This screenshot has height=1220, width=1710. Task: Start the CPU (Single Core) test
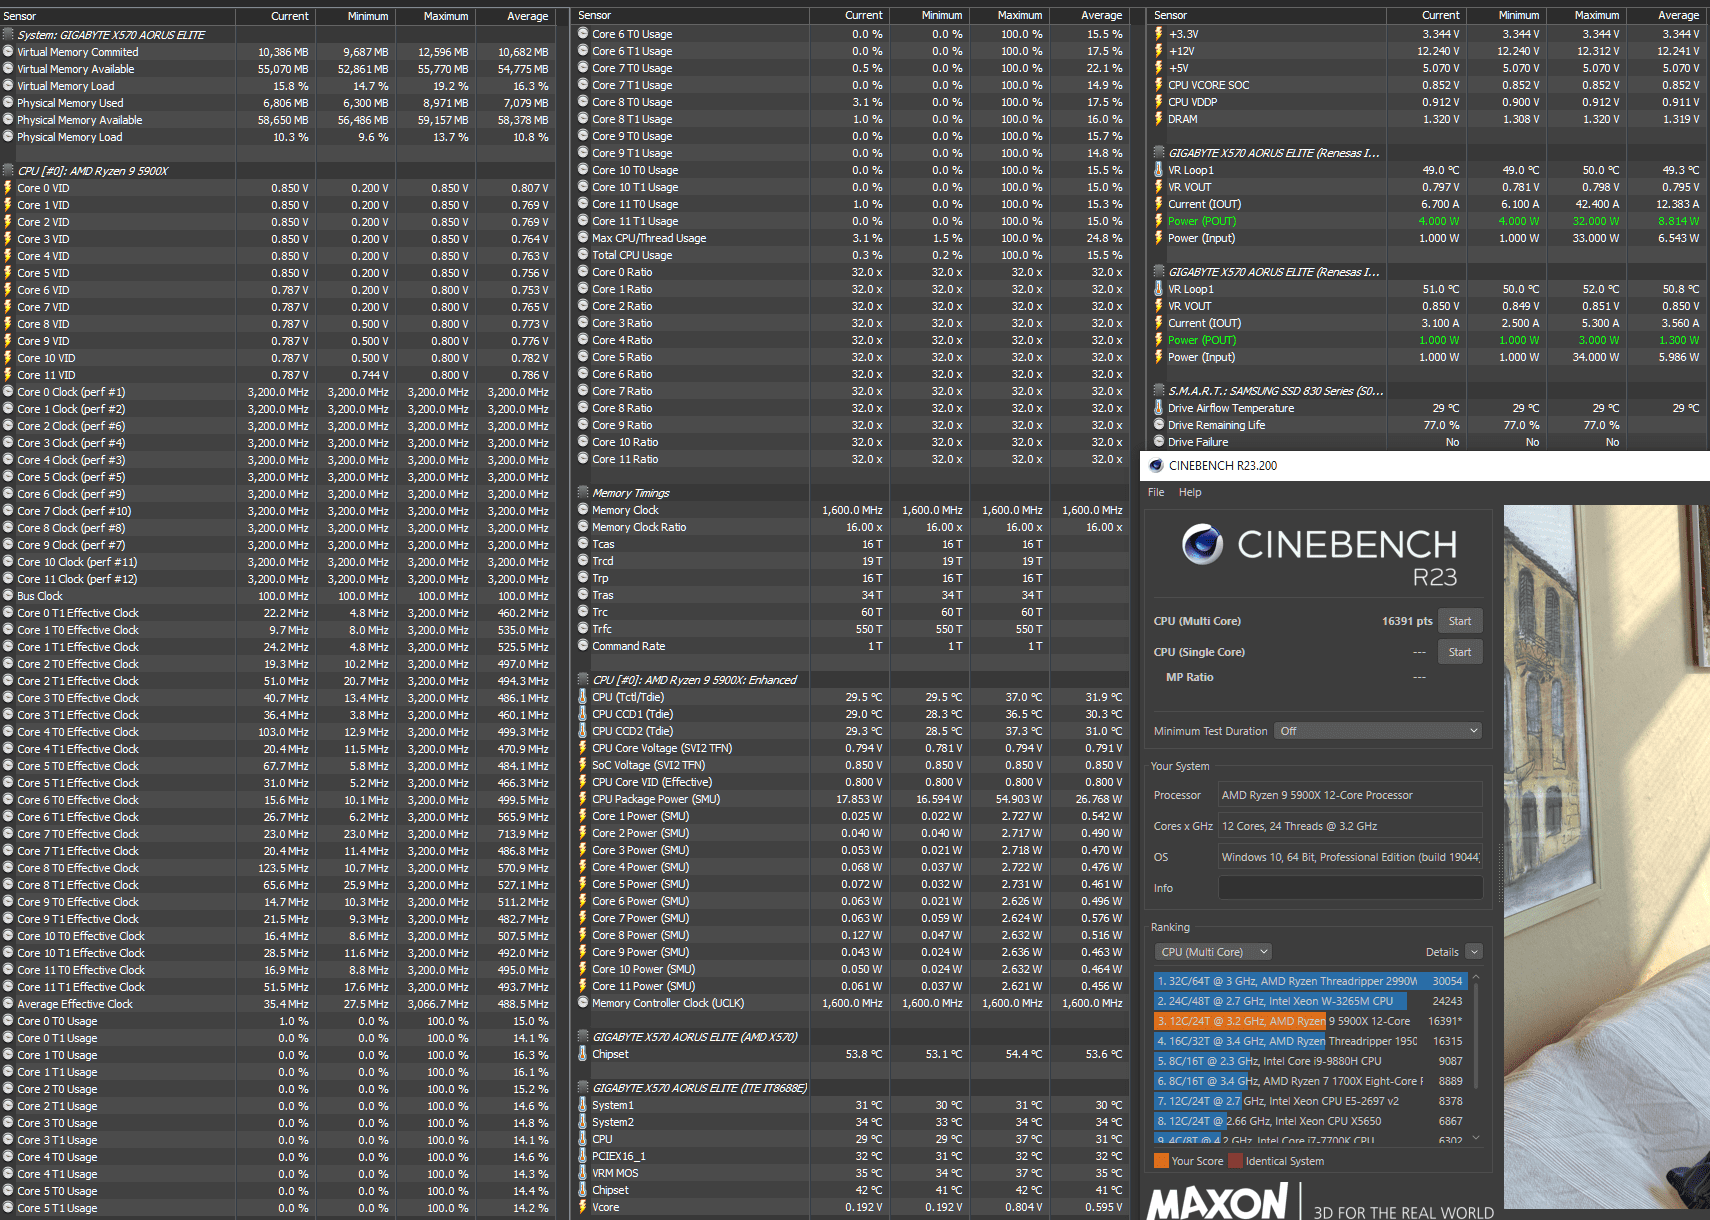[x=1460, y=652]
